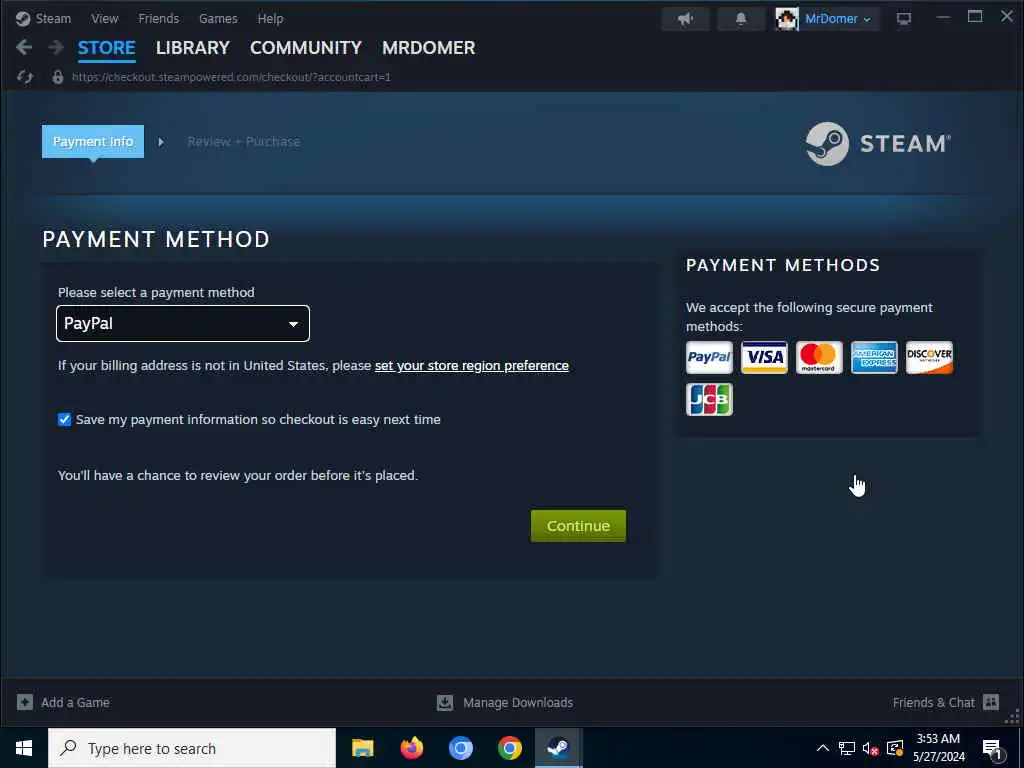Click the Manage Downloads tray icon
Image resolution: width=1024 pixels, height=768 pixels.
pos(445,702)
